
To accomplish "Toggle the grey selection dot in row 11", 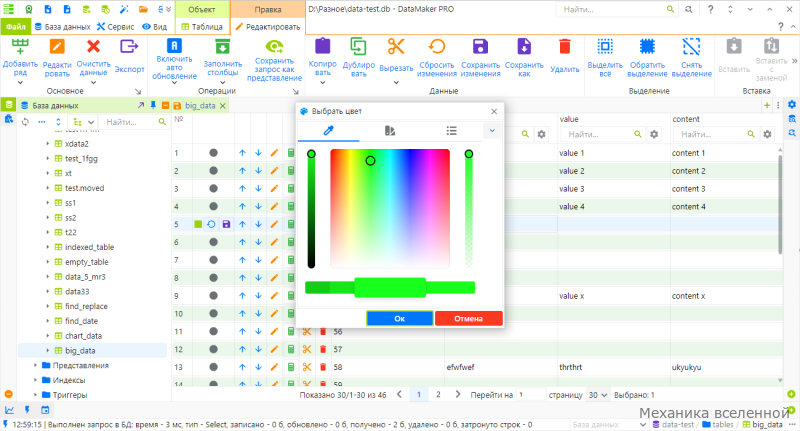I will point(213,332).
